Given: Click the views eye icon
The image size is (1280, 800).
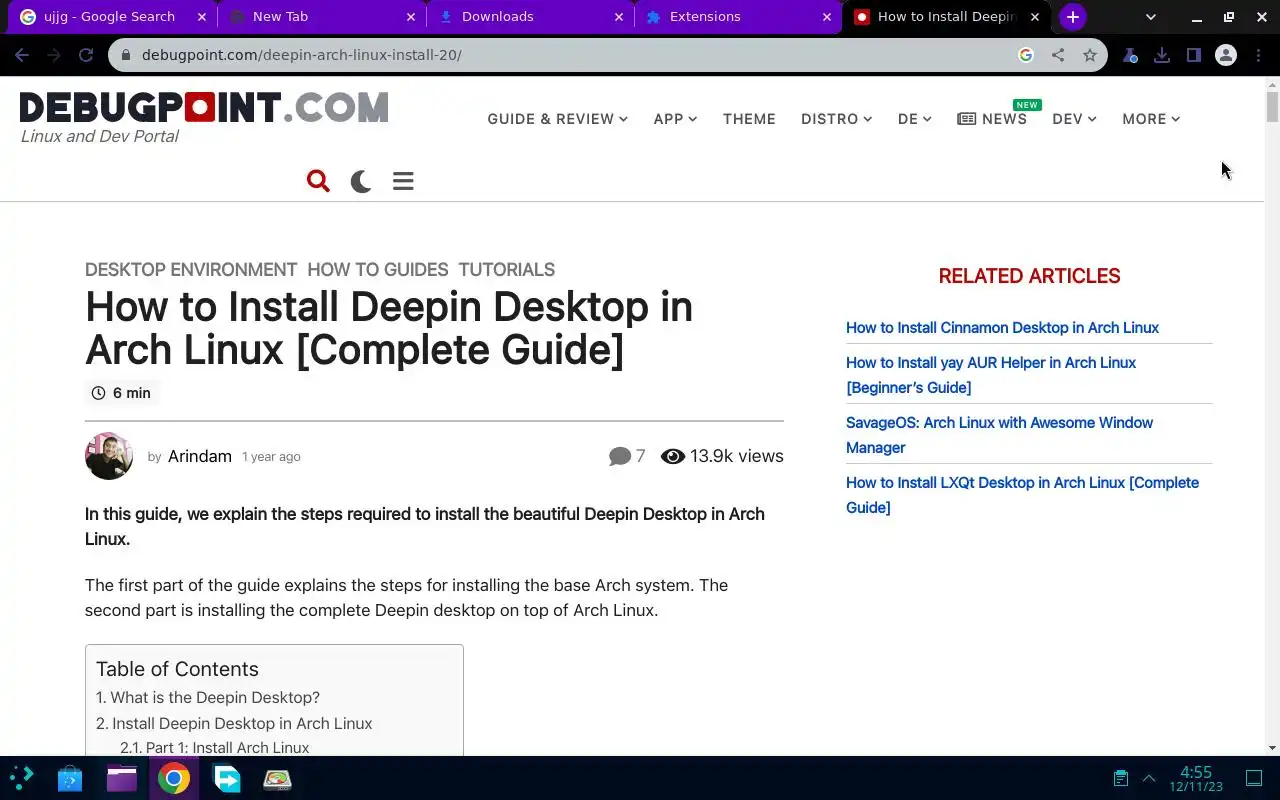Looking at the screenshot, I should click(673, 456).
